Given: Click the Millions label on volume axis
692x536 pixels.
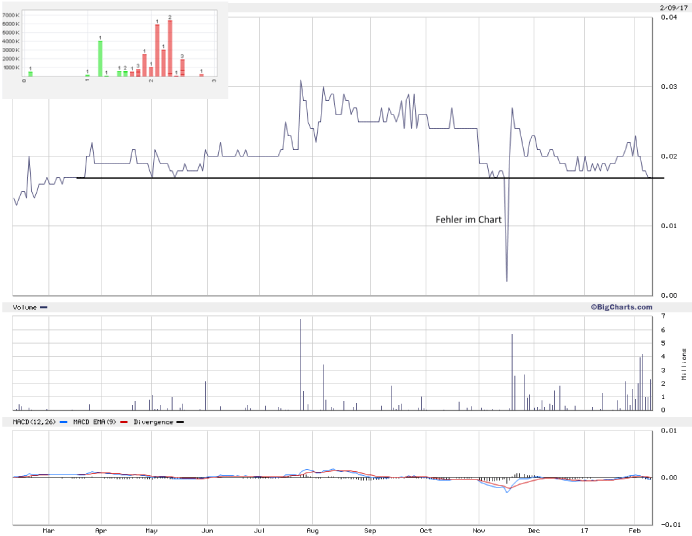Looking at the screenshot, I should [x=684, y=366].
